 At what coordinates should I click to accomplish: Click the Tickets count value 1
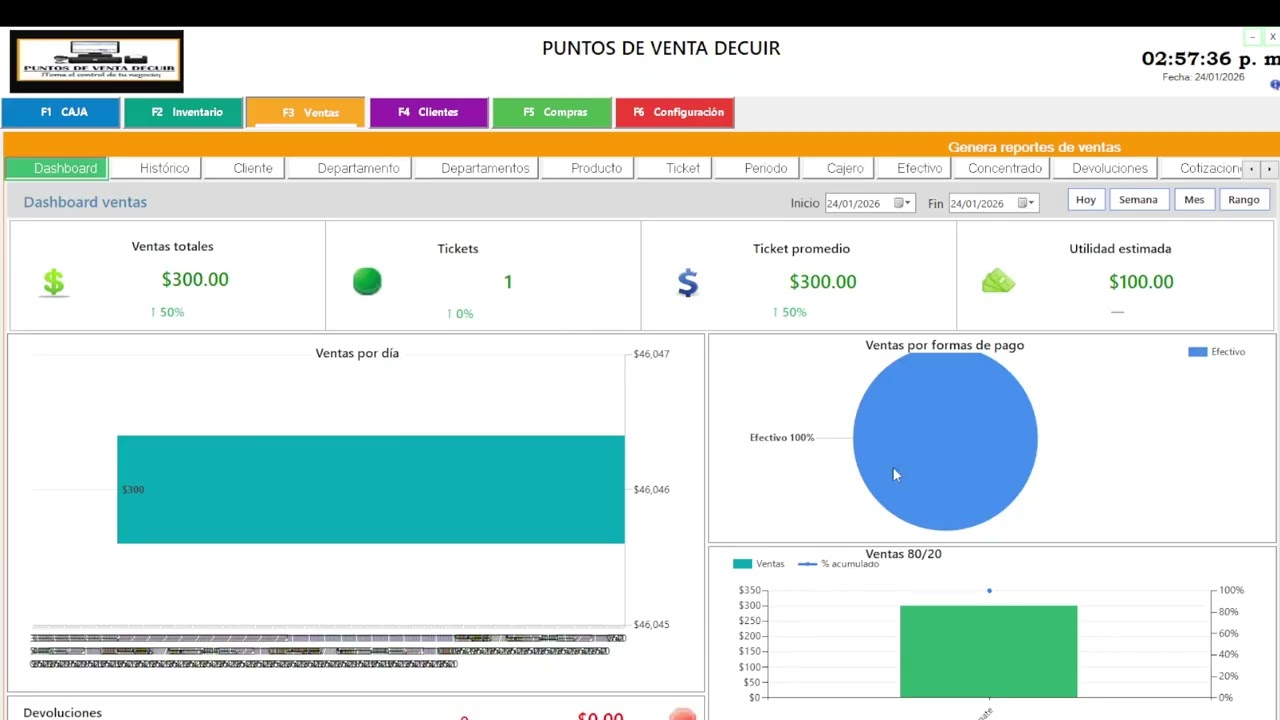click(x=508, y=282)
